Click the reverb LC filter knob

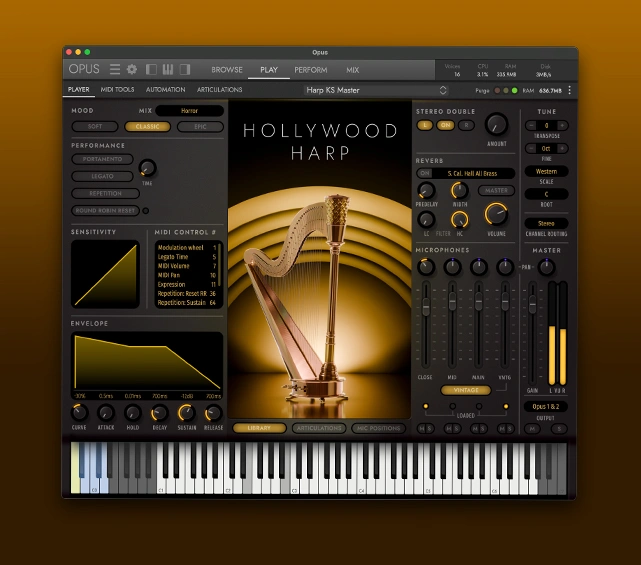(x=426, y=220)
